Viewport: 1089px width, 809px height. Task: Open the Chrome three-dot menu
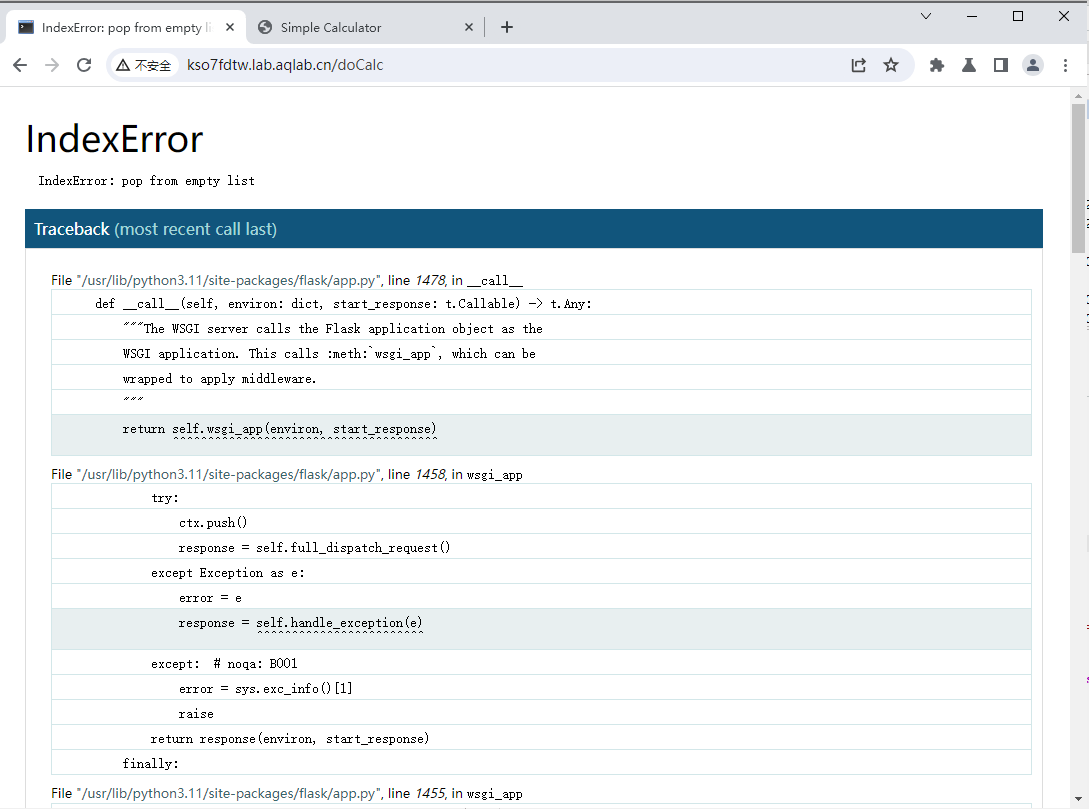click(x=1065, y=65)
